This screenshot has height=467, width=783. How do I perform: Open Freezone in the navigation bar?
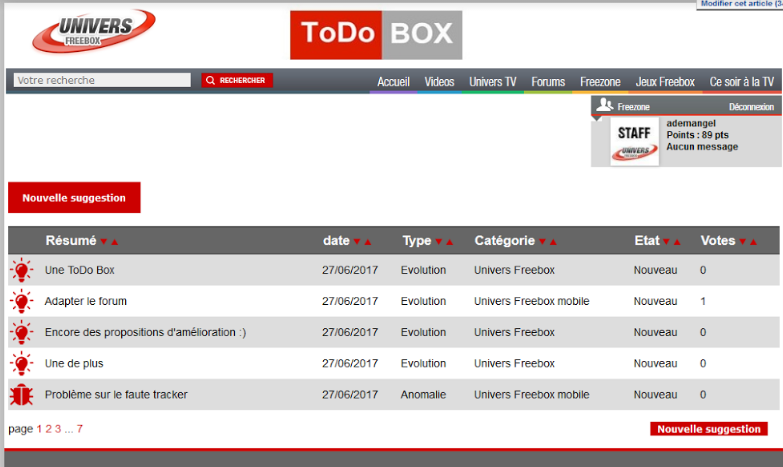pos(600,82)
